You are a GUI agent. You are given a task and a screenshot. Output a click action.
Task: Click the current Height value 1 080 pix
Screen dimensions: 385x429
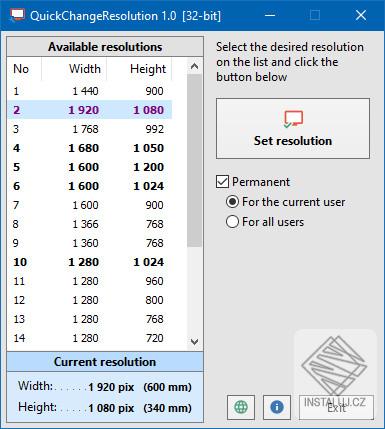coord(111,408)
